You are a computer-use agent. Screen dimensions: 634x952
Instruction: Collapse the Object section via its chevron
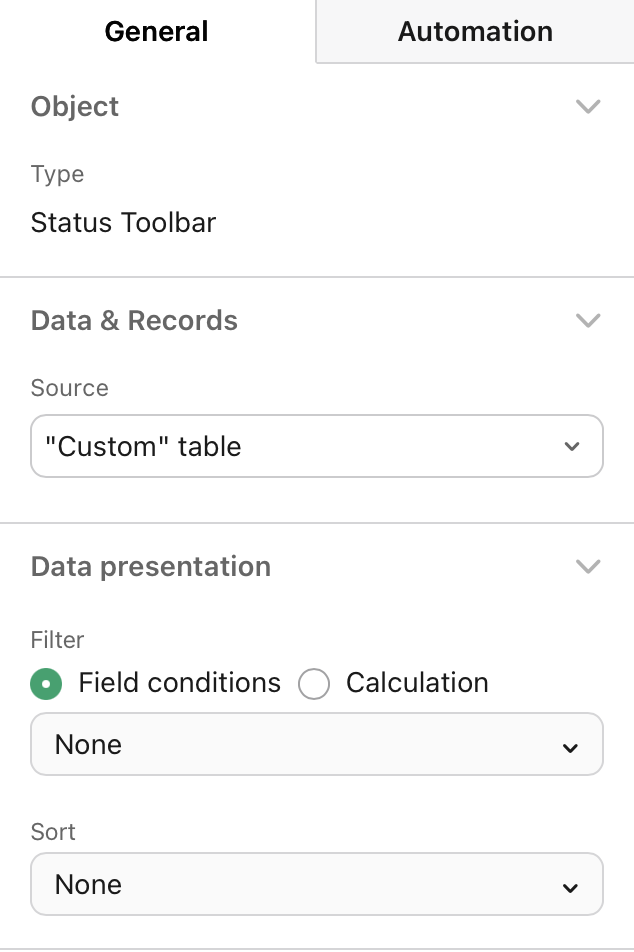point(589,106)
